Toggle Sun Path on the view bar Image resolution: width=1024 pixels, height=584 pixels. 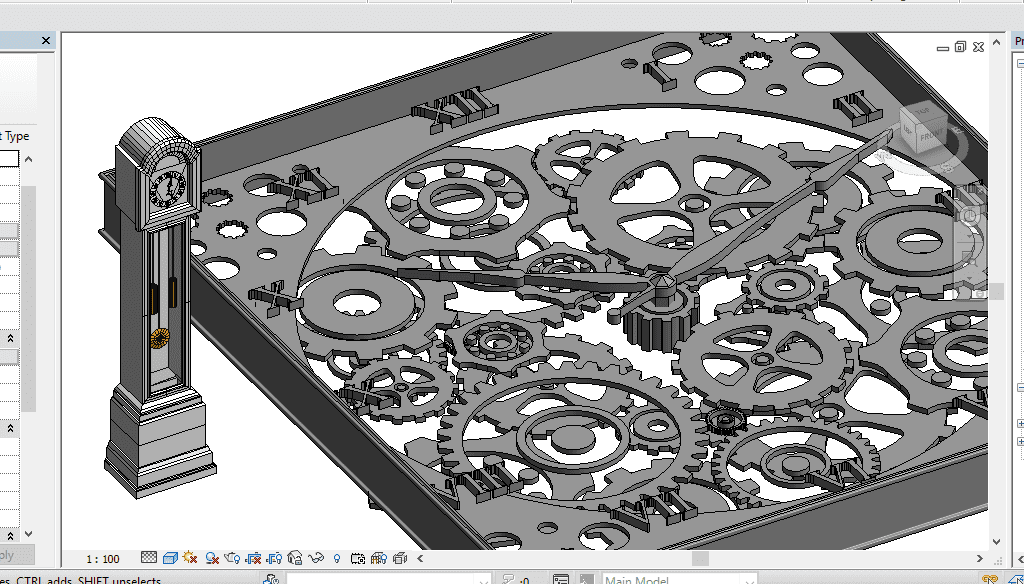click(189, 558)
